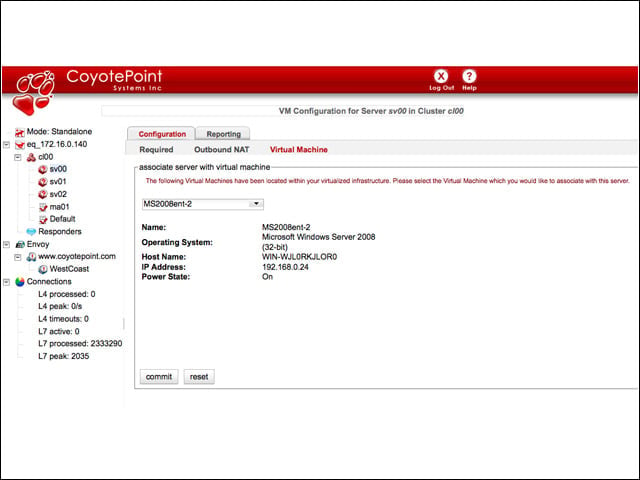640x480 pixels.
Task: Collapse the Connections tree node
Action: pyautogui.click(x=7, y=282)
